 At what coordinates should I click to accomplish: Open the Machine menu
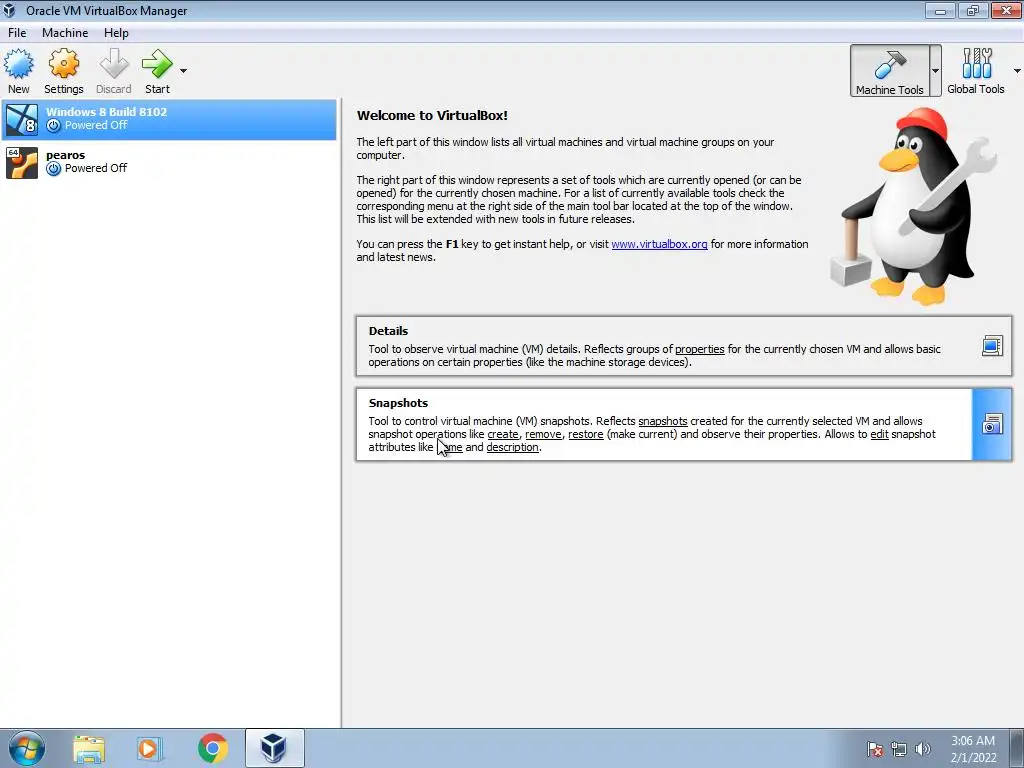65,33
